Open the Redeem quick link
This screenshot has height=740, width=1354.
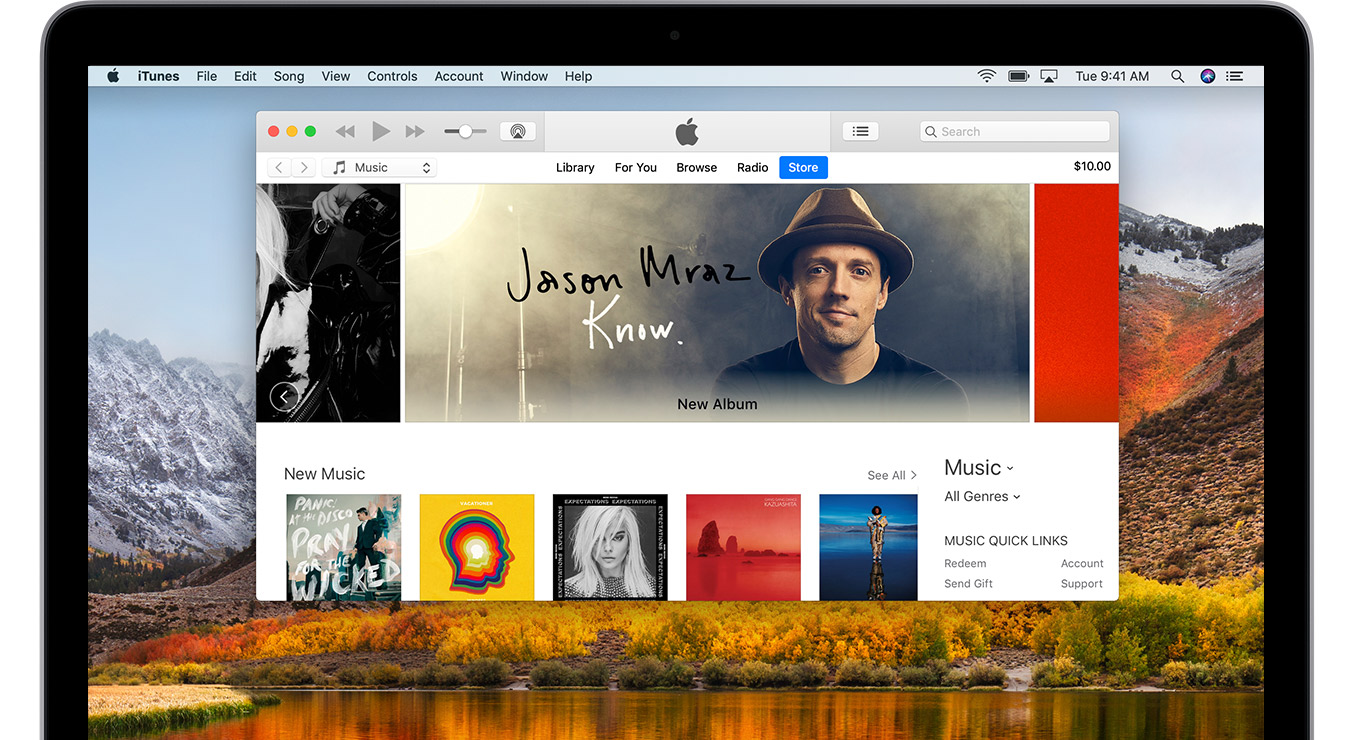pyautogui.click(x=965, y=564)
